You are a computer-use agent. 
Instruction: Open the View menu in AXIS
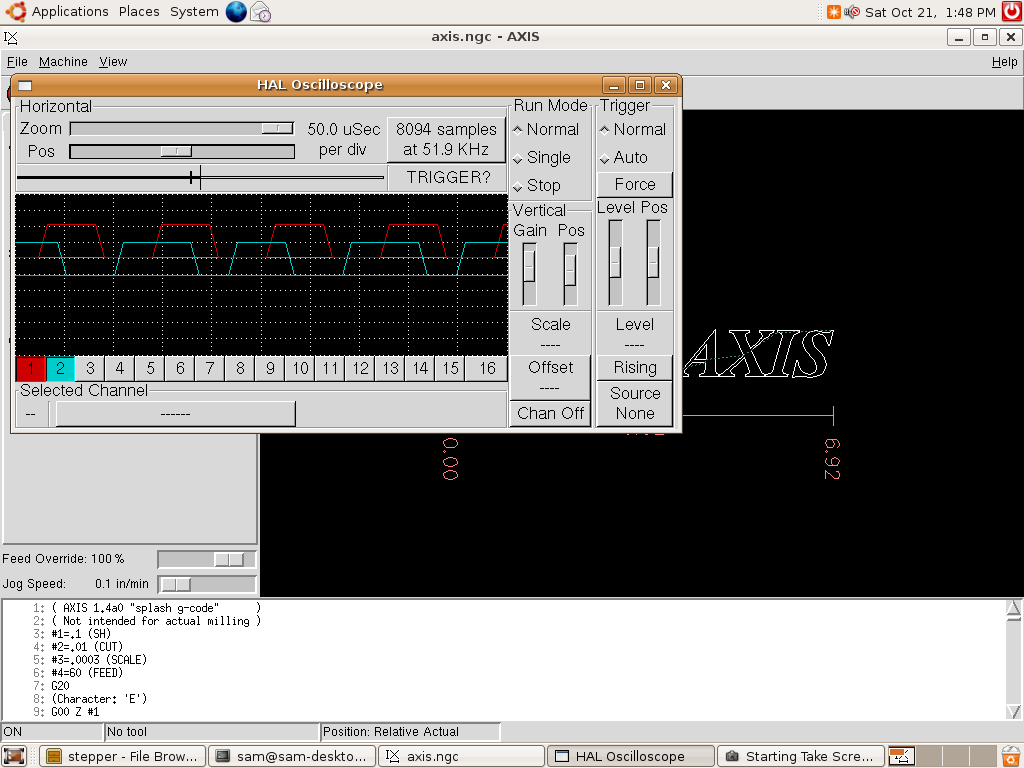click(x=113, y=62)
